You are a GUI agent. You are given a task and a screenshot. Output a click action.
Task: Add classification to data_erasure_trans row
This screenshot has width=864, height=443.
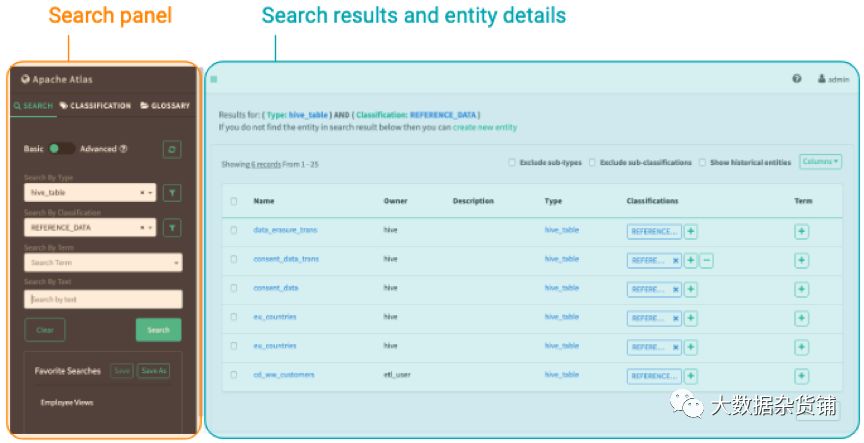click(690, 231)
